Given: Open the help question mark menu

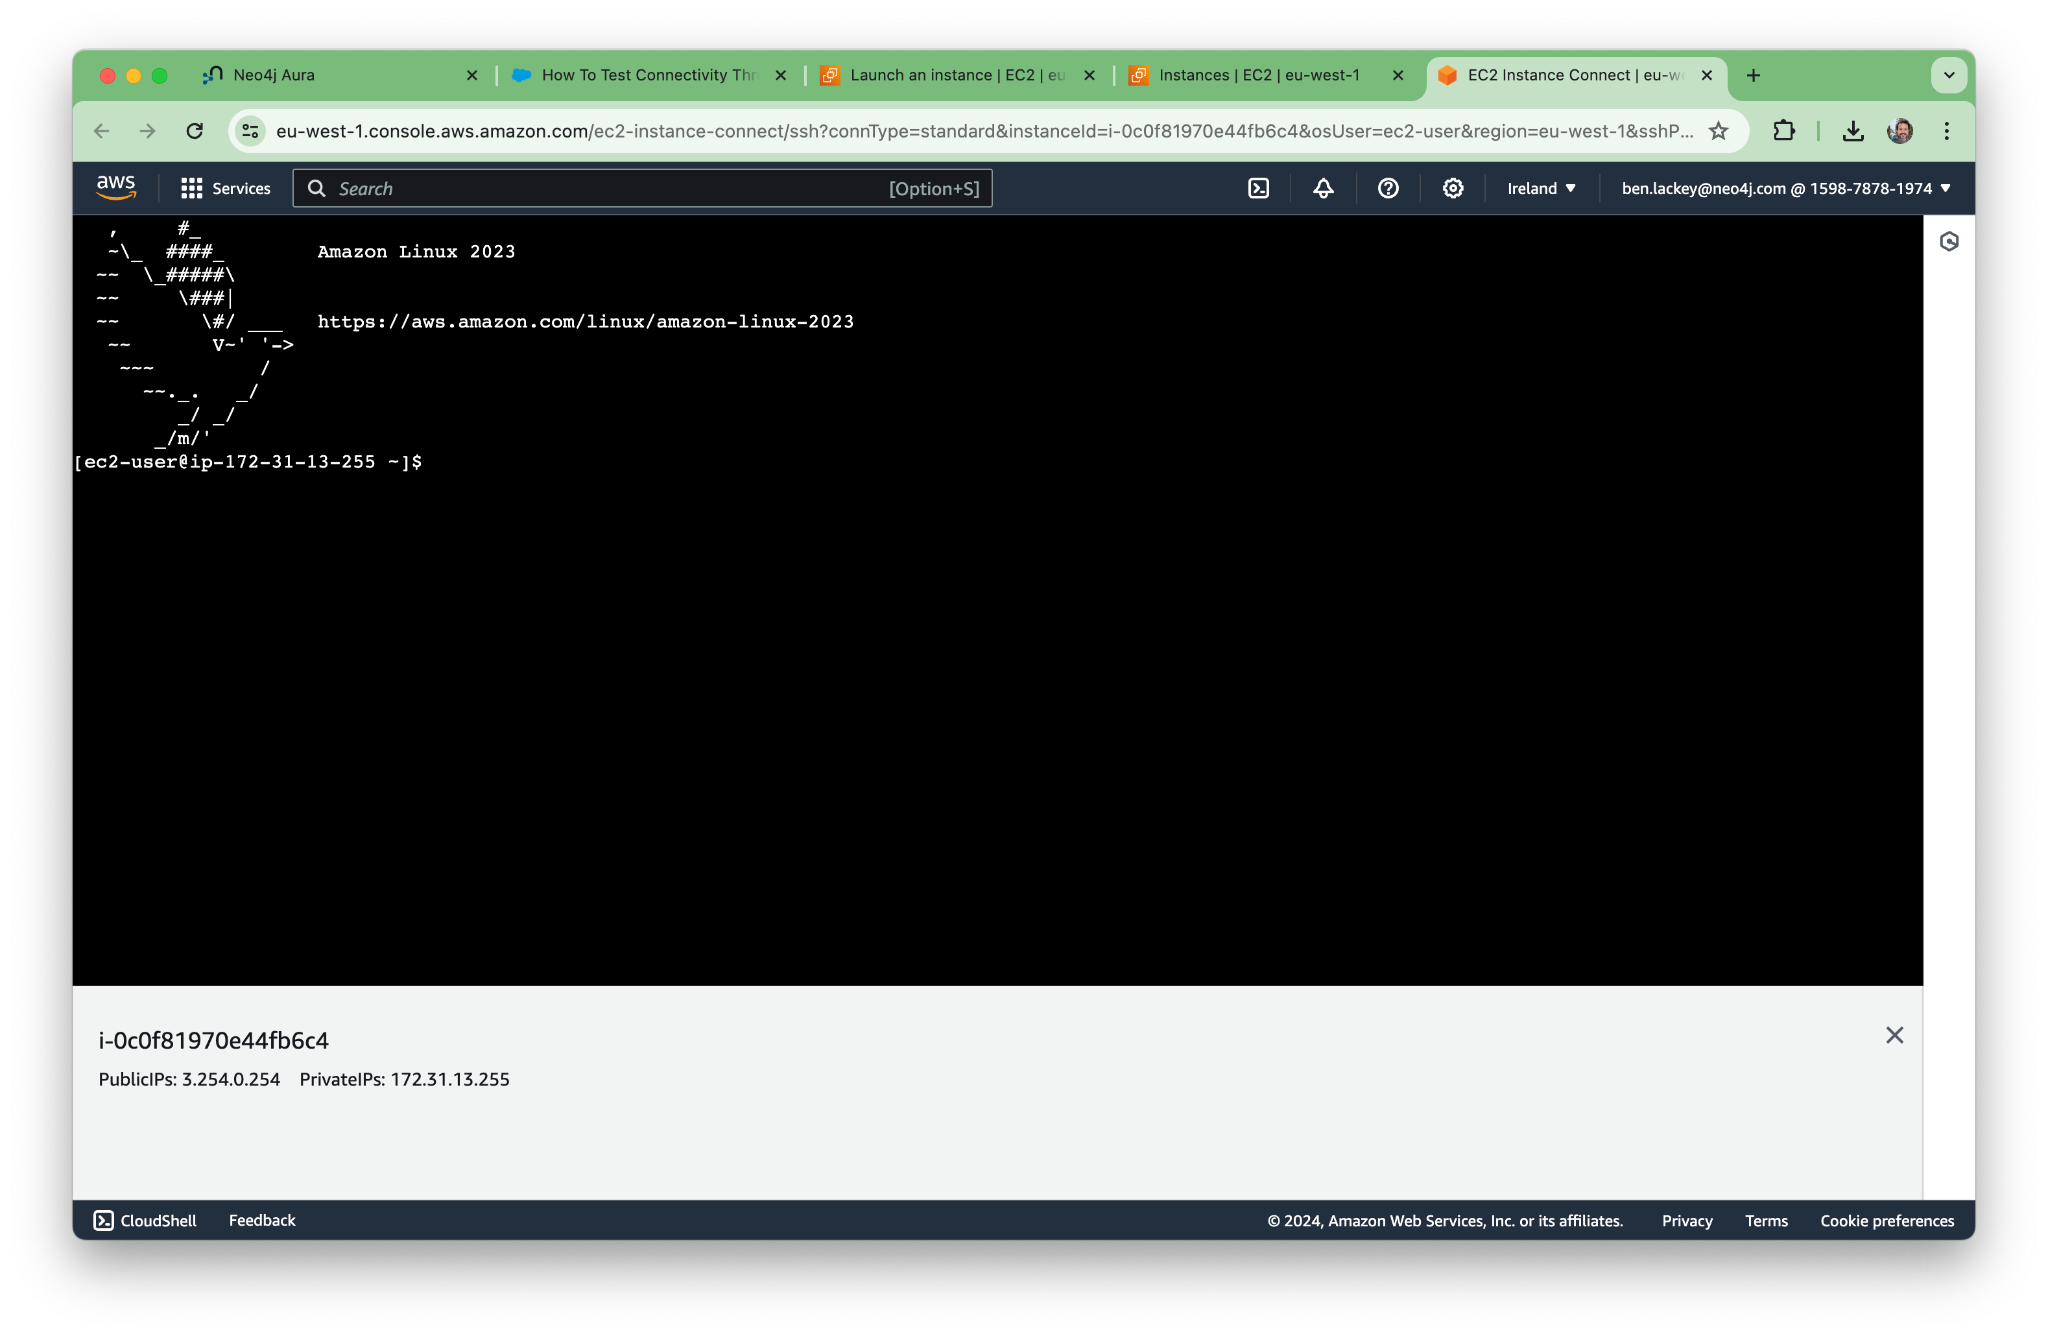Looking at the screenshot, I should pos(1388,188).
